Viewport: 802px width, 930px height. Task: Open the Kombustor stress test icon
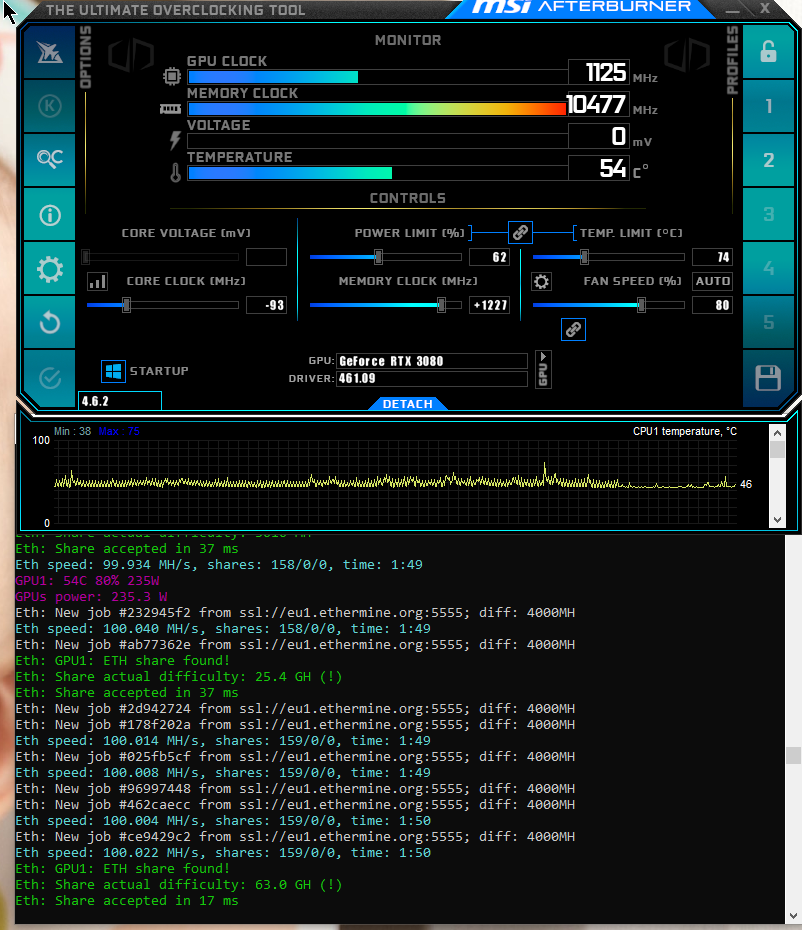point(50,106)
